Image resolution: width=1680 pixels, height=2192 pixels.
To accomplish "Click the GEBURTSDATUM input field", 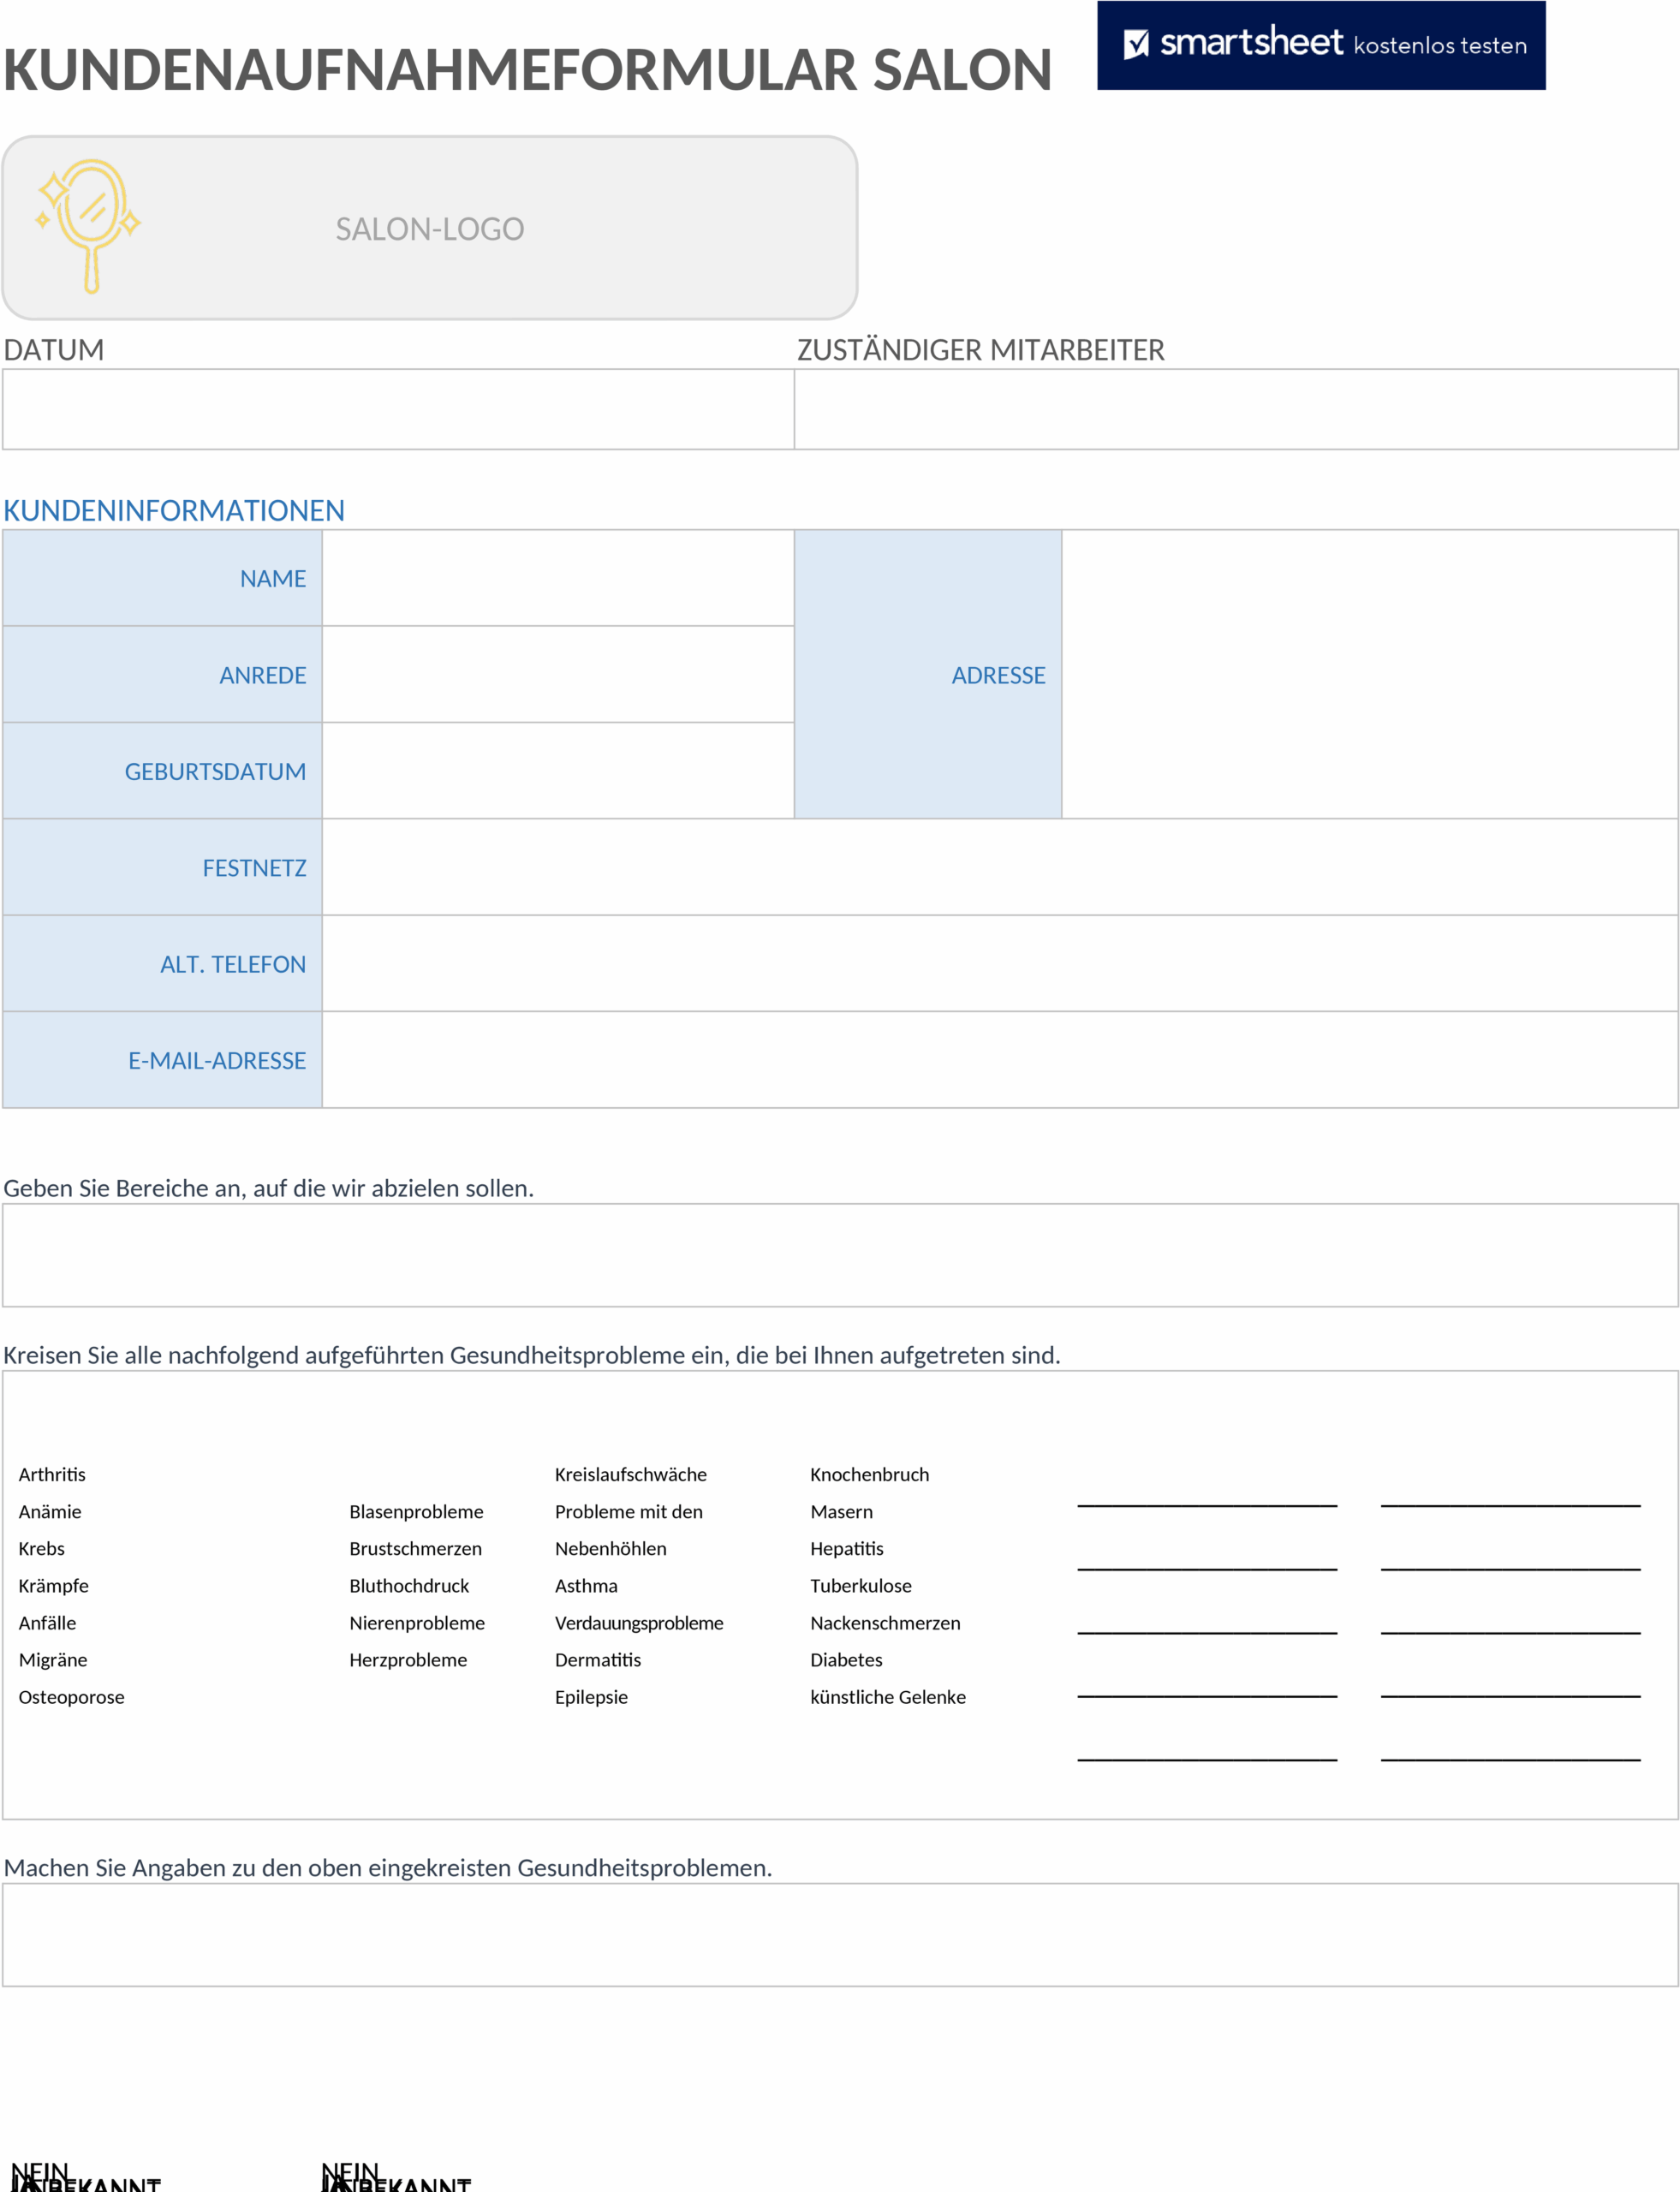I will [558, 771].
